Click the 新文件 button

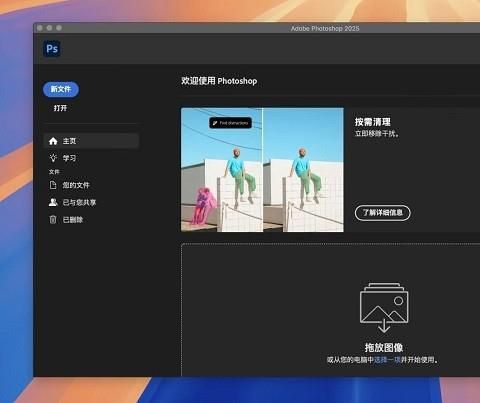[61, 89]
